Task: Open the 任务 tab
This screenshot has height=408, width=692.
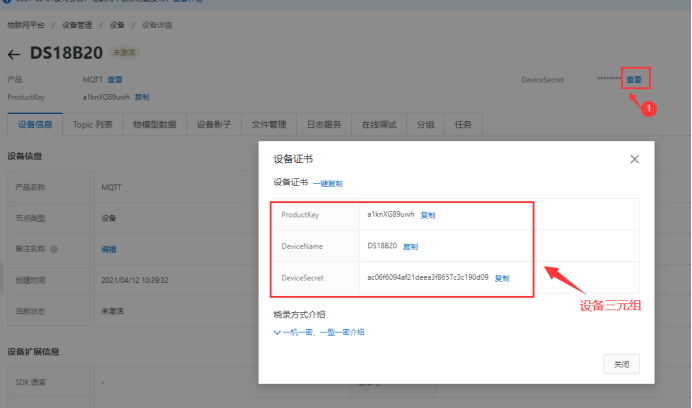Action: (463, 125)
